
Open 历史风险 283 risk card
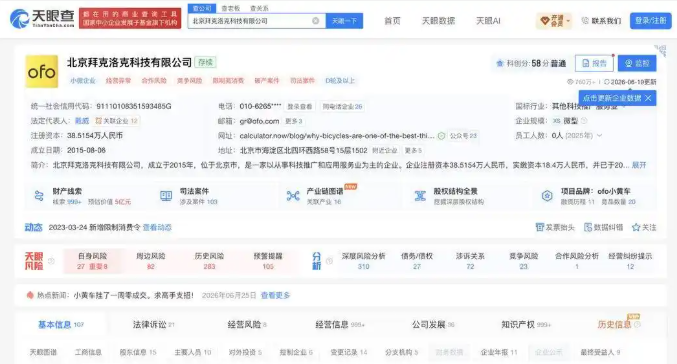click(209, 261)
